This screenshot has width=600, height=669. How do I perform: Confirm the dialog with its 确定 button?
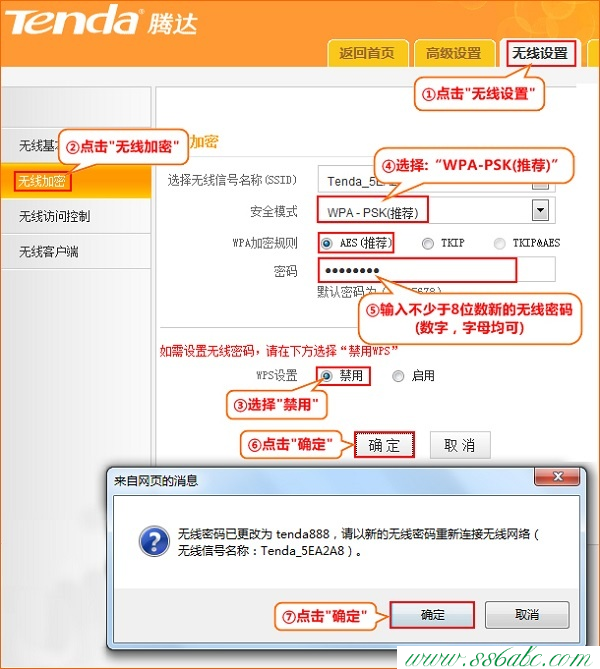click(433, 615)
